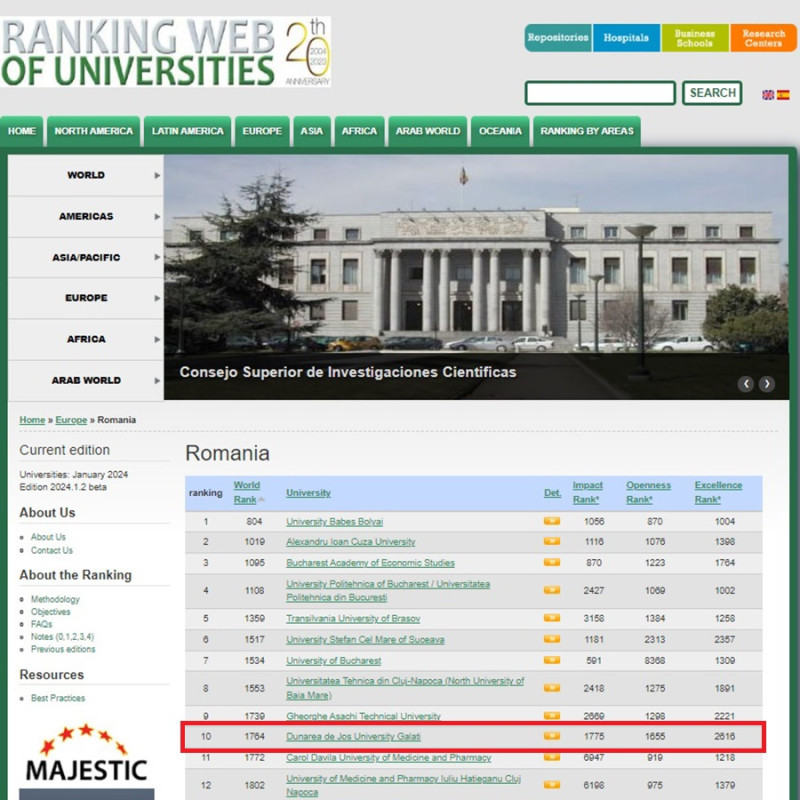
Task: Open Asia navigation tab
Action: (312, 131)
